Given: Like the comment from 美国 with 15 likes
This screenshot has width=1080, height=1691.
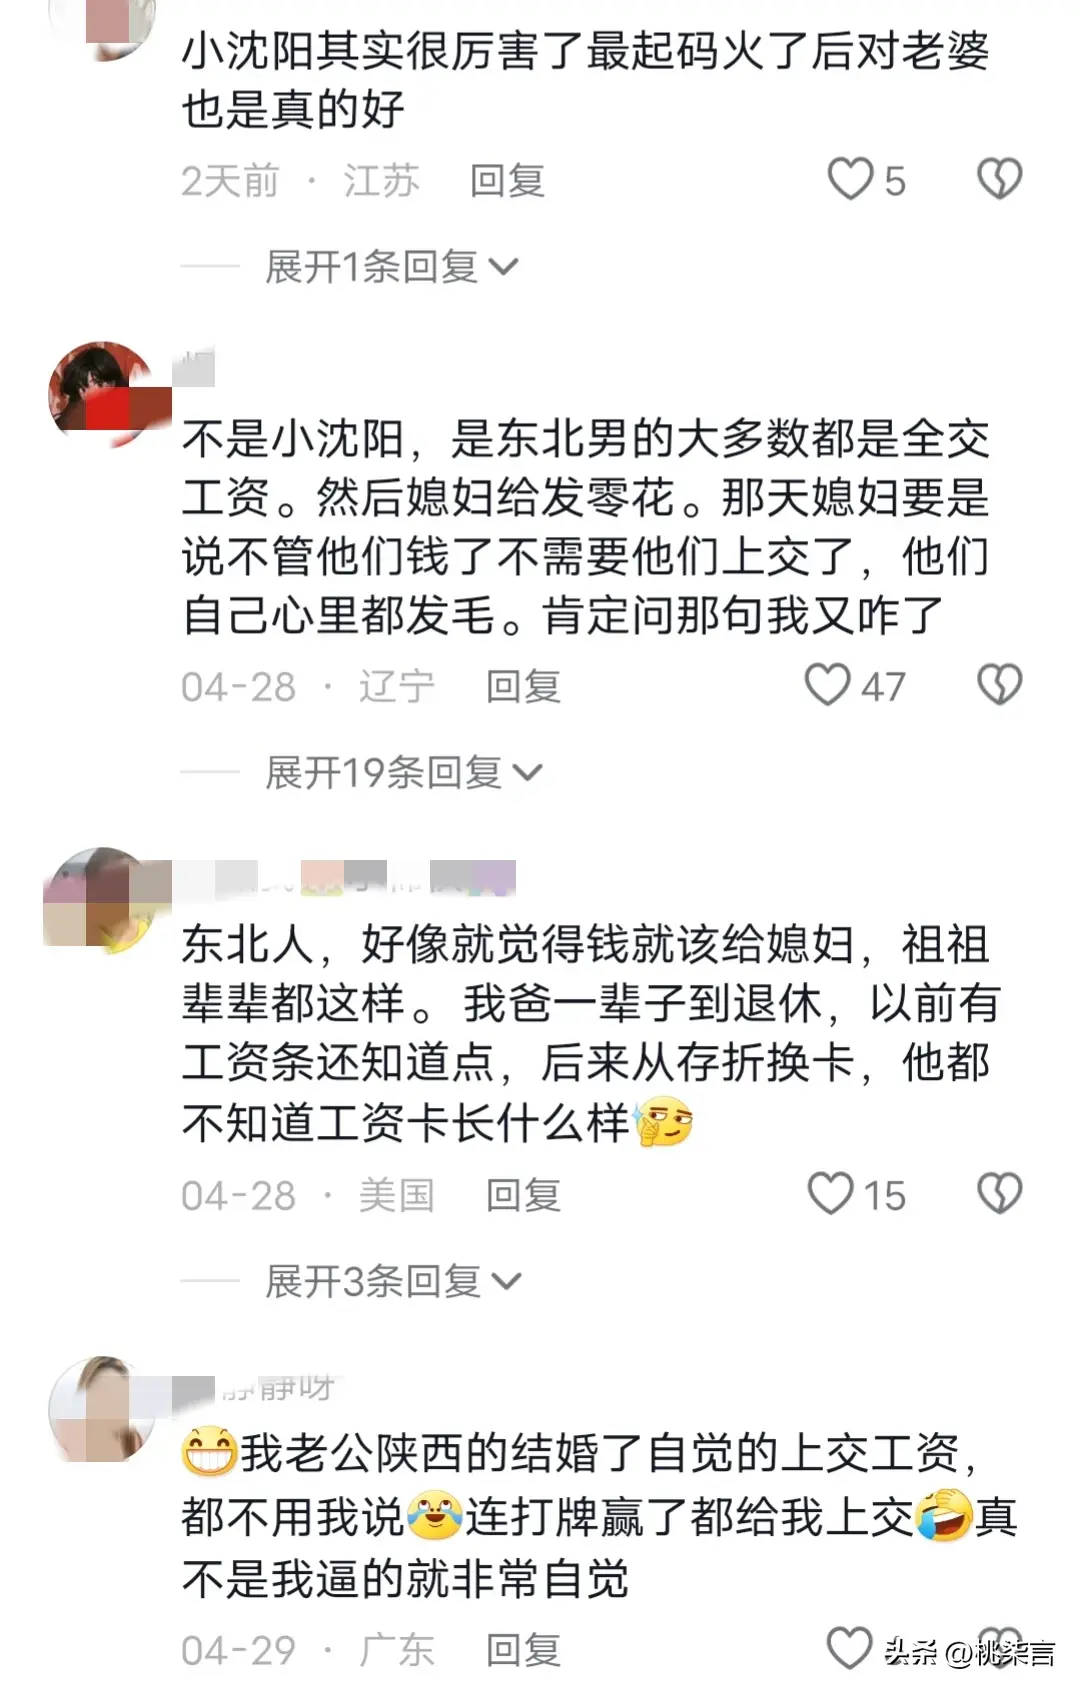Looking at the screenshot, I should 830,1194.
